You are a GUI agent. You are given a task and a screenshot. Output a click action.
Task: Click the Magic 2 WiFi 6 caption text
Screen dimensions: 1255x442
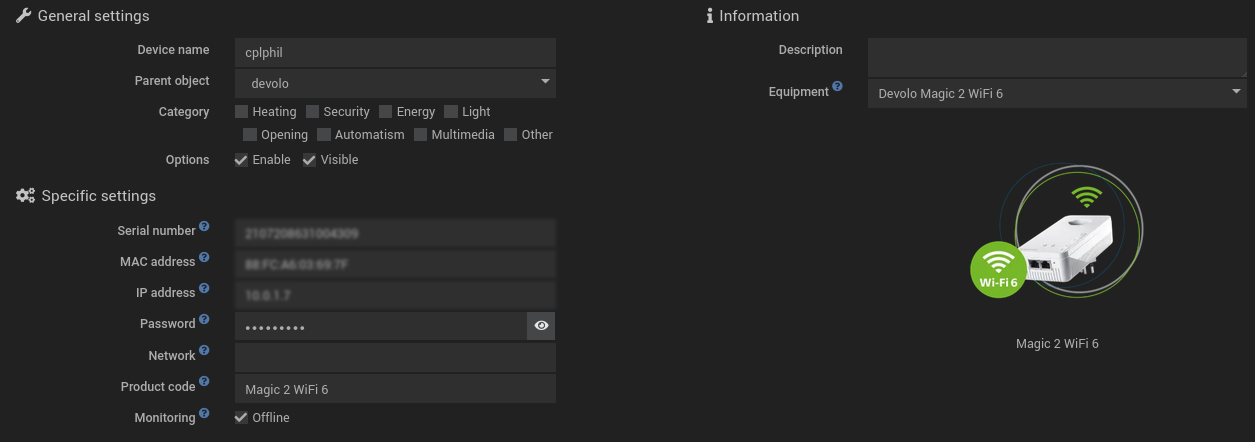(1057, 343)
